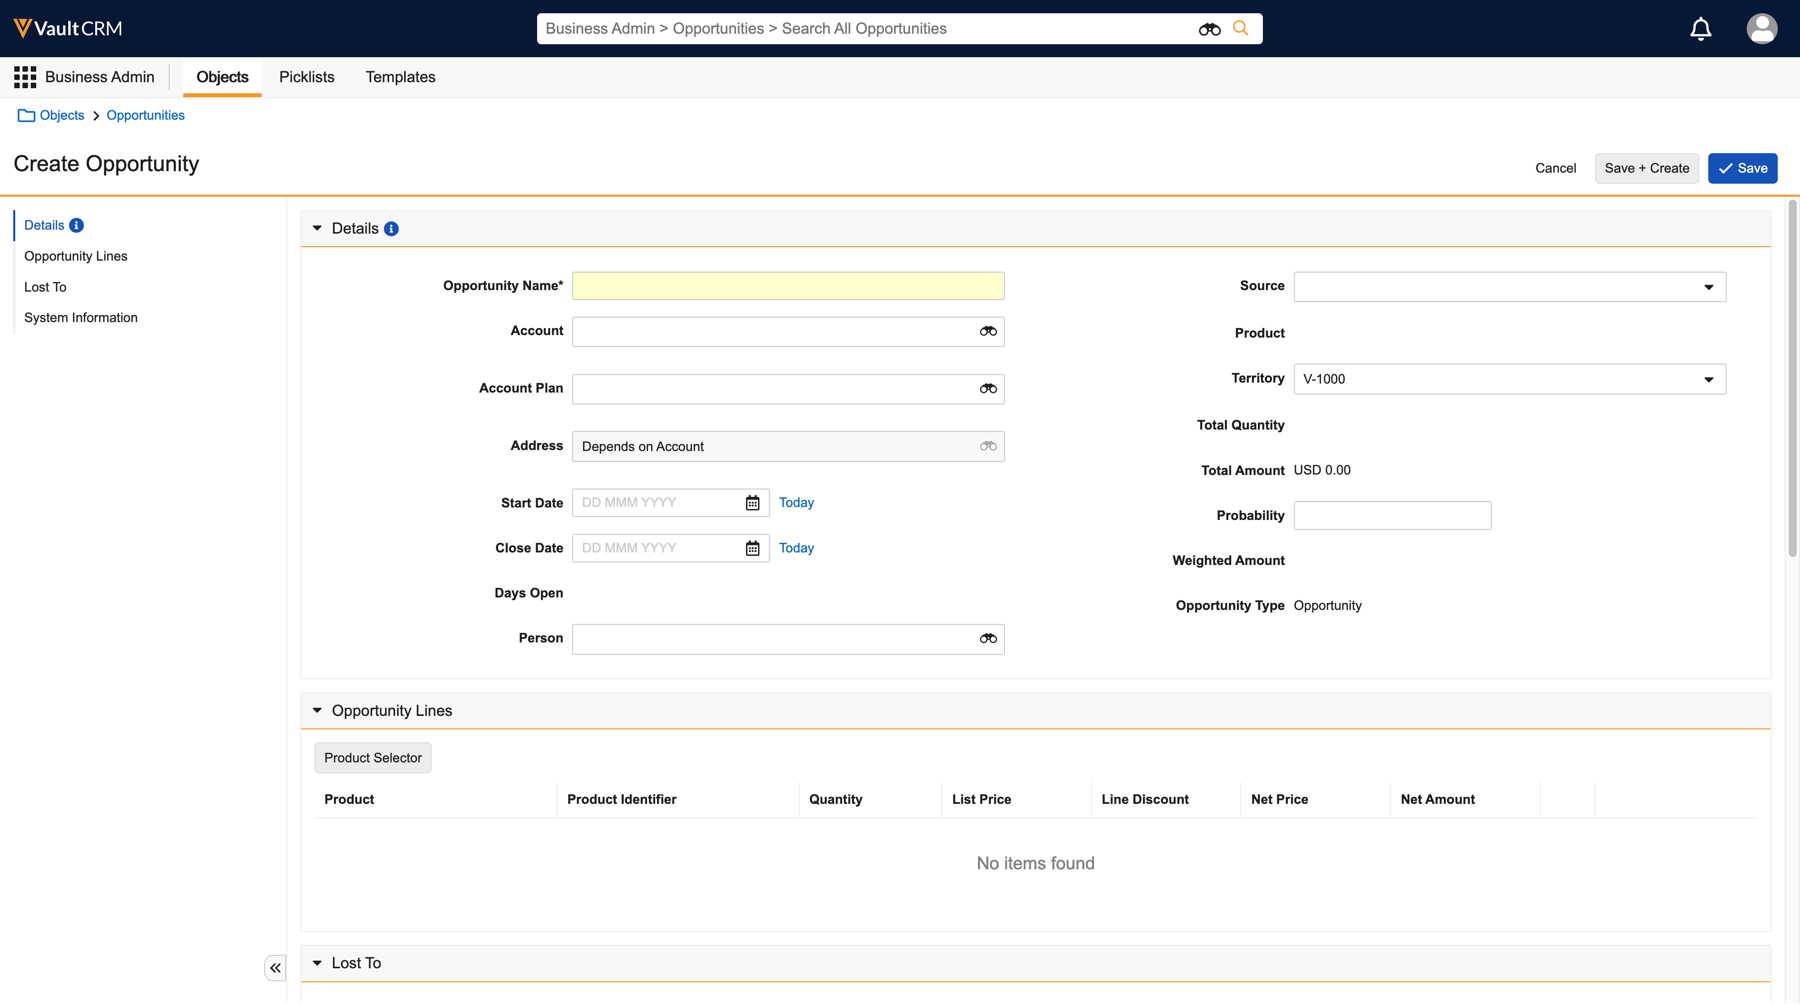
Task: Open the Close Date calendar picker
Action: coord(752,548)
